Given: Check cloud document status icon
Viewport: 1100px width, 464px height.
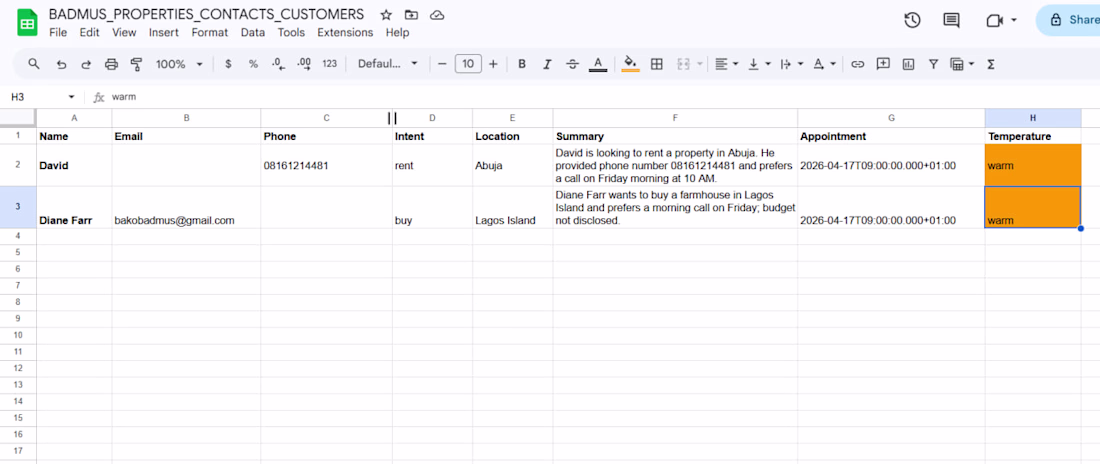Looking at the screenshot, I should click(x=436, y=15).
